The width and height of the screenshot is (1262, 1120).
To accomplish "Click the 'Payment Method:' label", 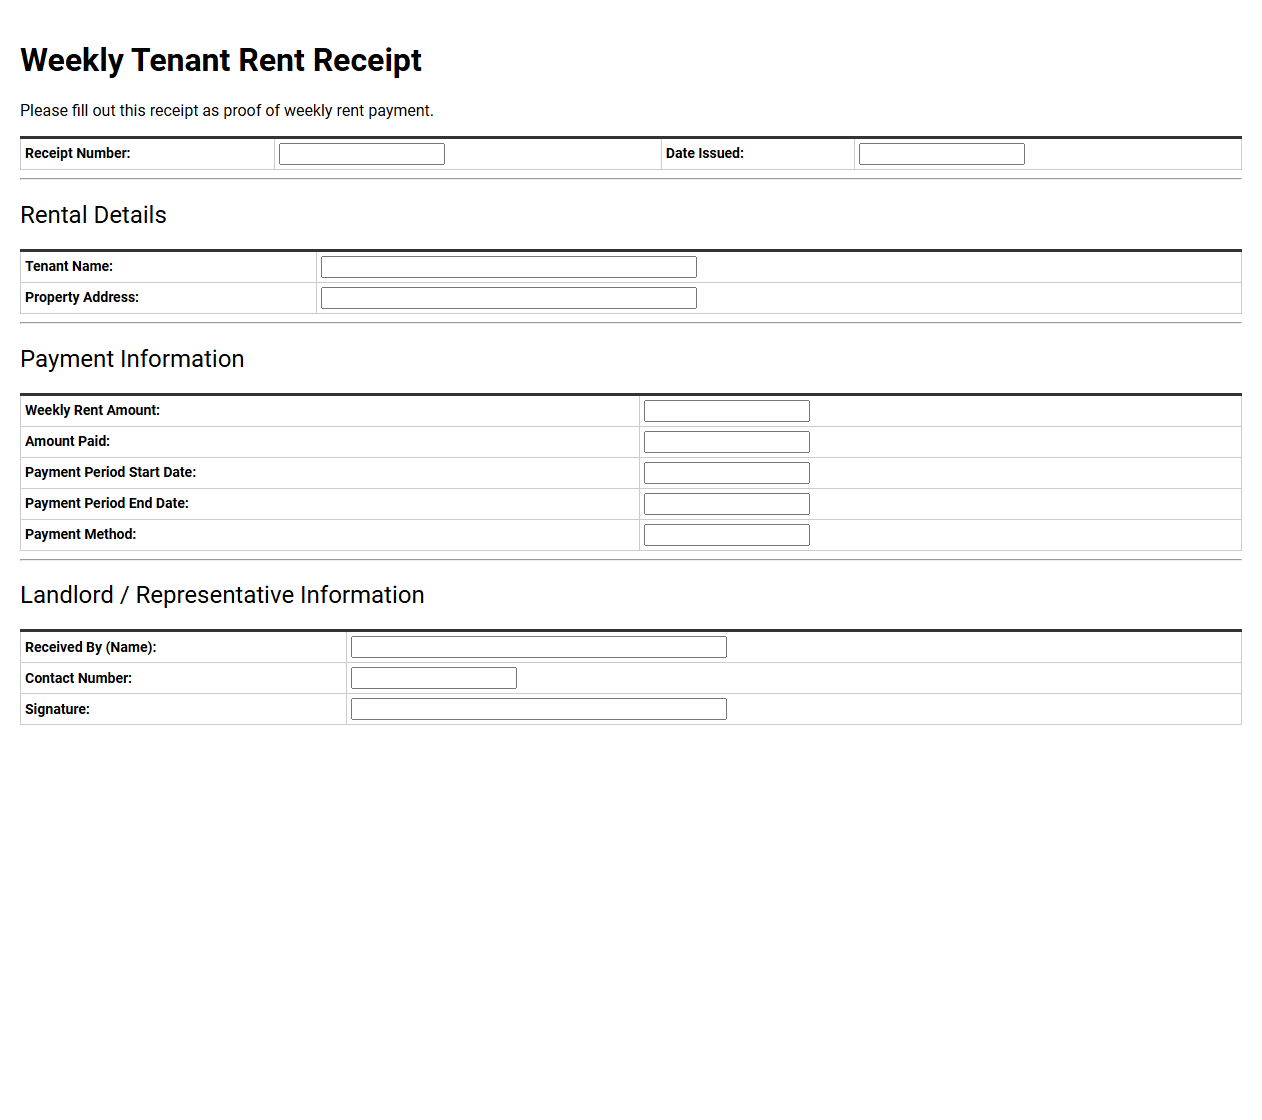I will [x=80, y=534].
